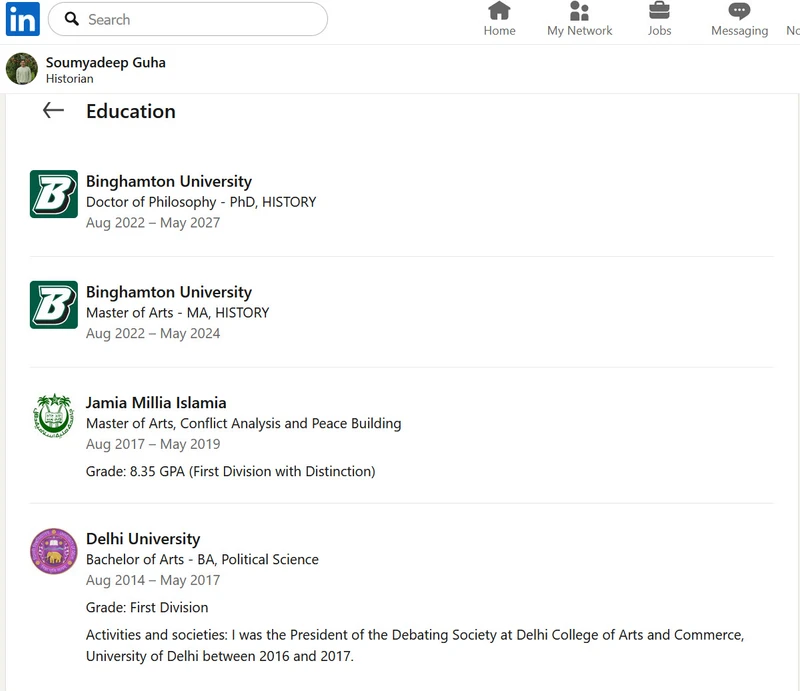Screen dimensions: 800x691
Task: Click Soumyadeep Guha's profile photo
Action: click(x=22, y=69)
